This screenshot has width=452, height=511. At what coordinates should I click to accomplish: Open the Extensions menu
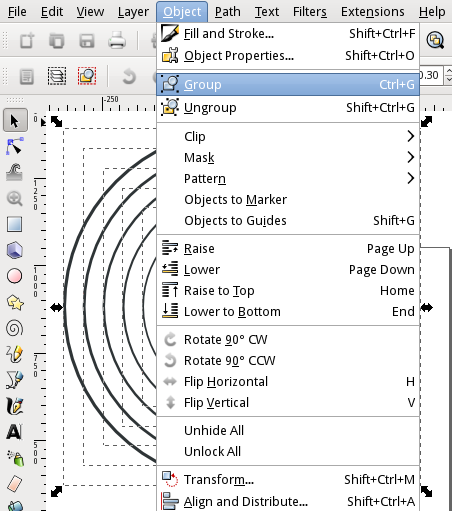click(372, 12)
